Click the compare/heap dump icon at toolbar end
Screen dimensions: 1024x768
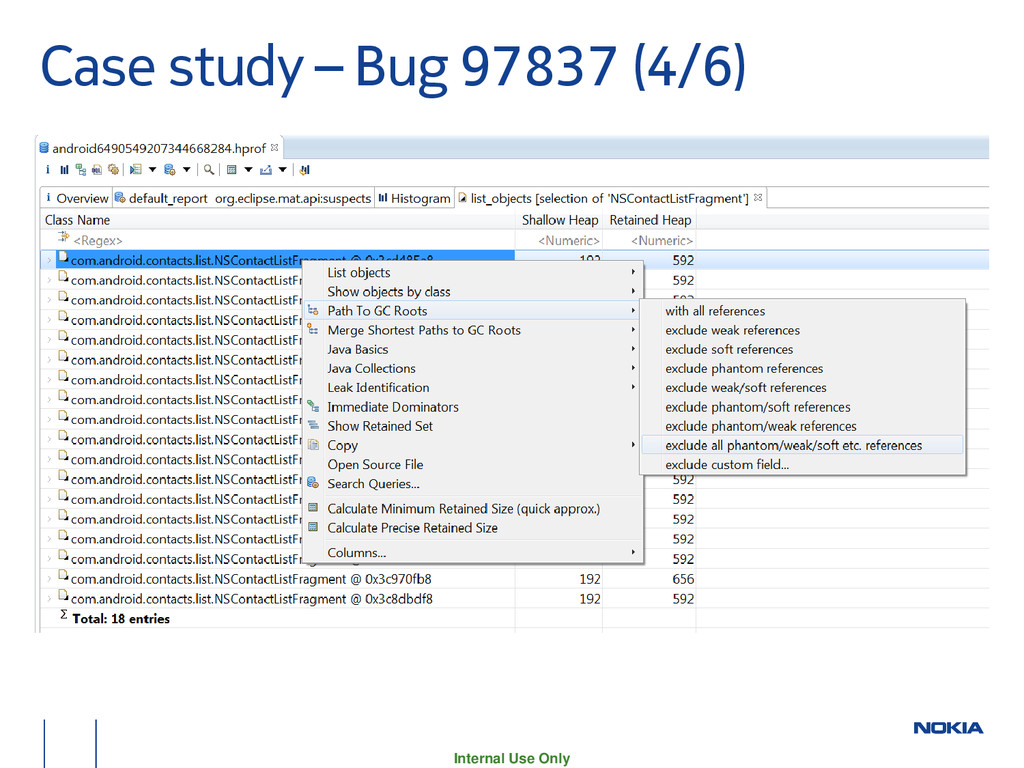click(x=304, y=170)
